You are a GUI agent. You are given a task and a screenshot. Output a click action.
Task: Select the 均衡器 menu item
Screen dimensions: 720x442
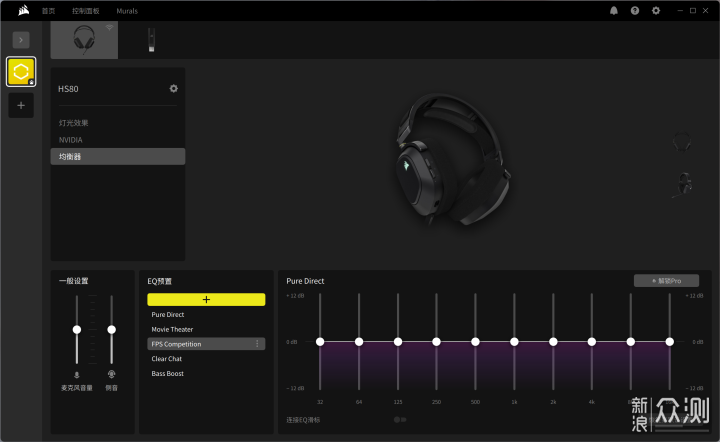(x=118, y=157)
